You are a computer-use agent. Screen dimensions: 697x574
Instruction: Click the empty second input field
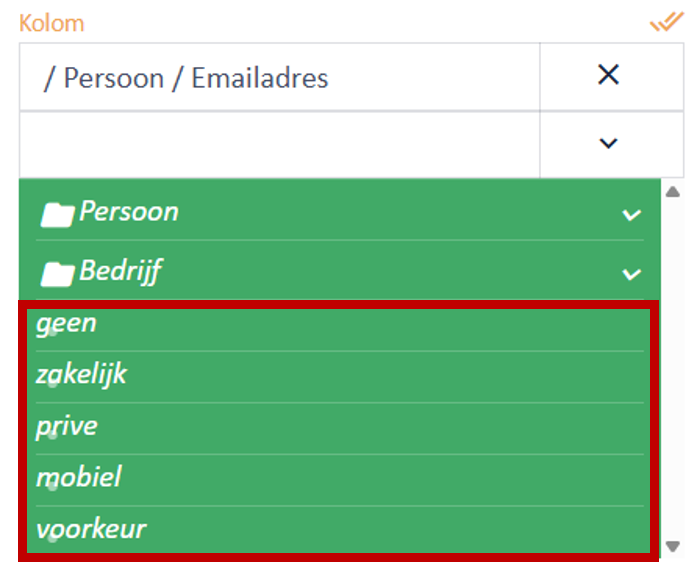280,145
